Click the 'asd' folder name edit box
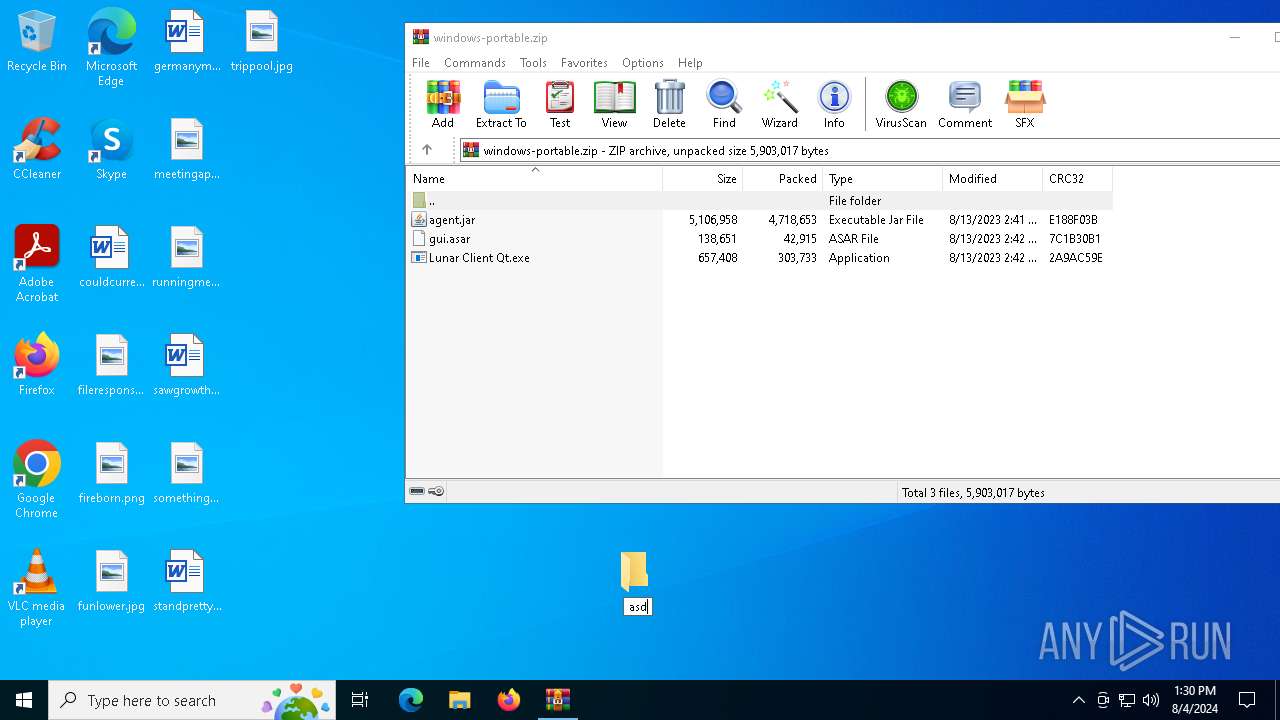 tap(637, 607)
